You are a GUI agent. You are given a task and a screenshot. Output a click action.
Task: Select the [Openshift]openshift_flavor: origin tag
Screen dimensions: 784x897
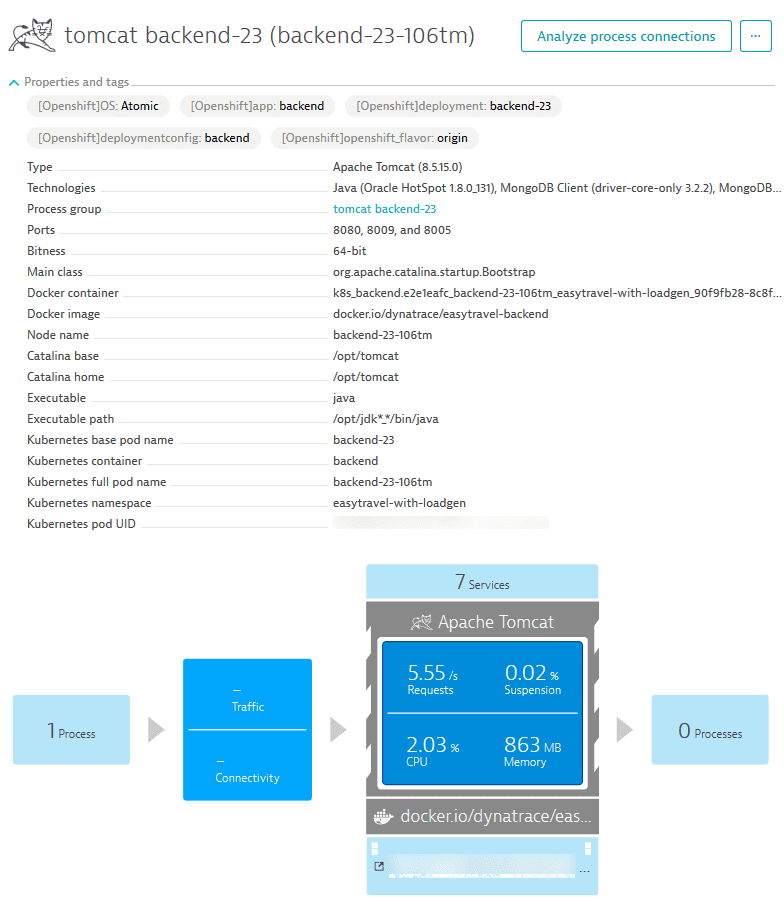[x=375, y=138]
